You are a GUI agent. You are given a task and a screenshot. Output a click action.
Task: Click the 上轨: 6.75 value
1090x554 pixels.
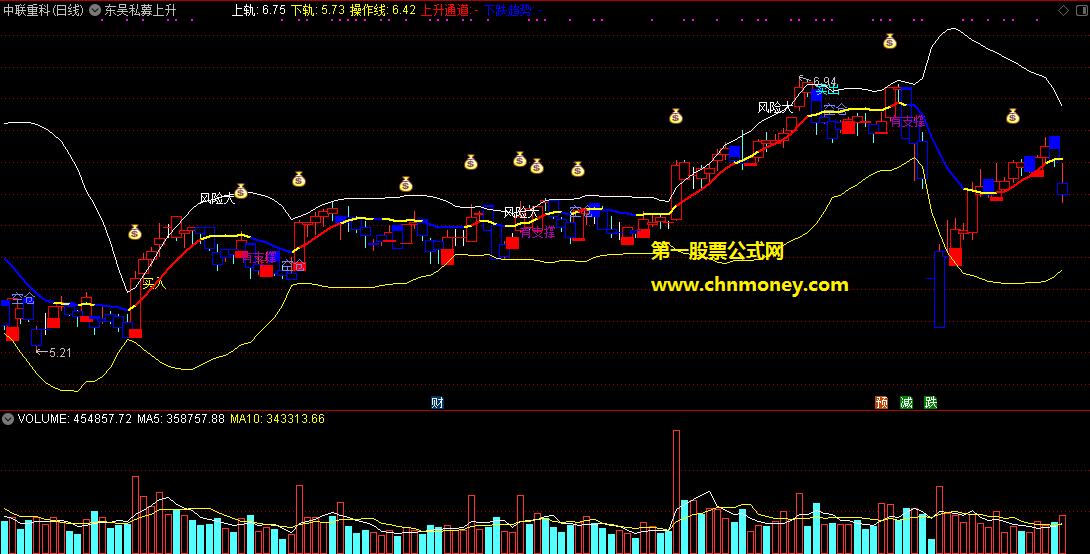click(259, 10)
